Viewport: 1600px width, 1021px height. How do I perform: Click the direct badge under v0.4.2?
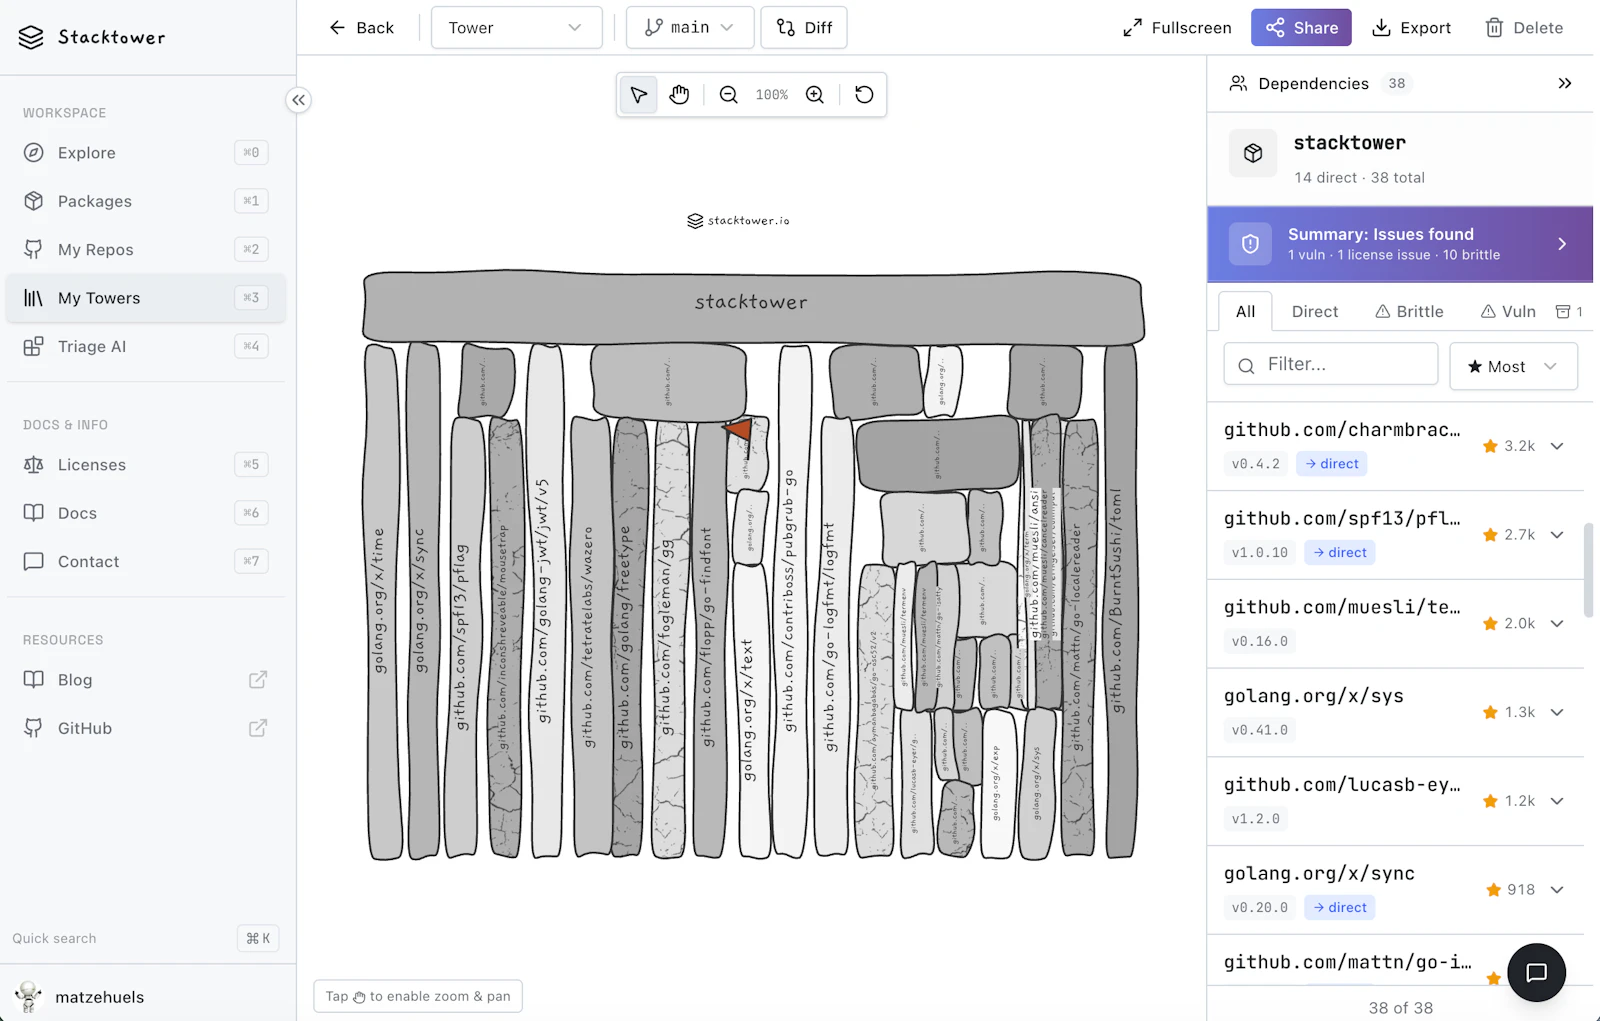(1332, 464)
